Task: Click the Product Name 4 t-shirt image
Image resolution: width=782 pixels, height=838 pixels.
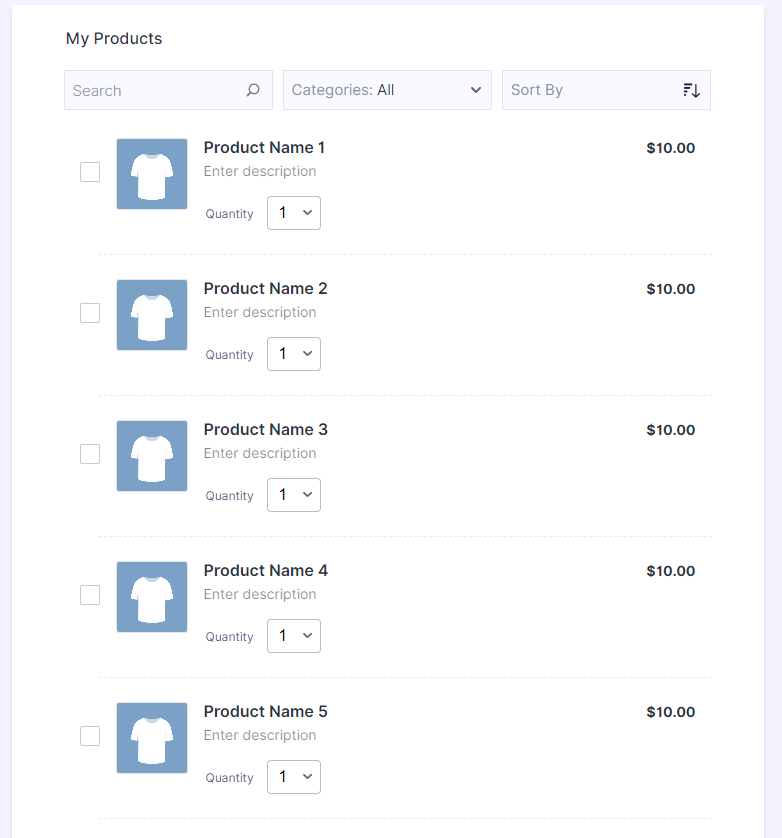Action: (x=152, y=597)
